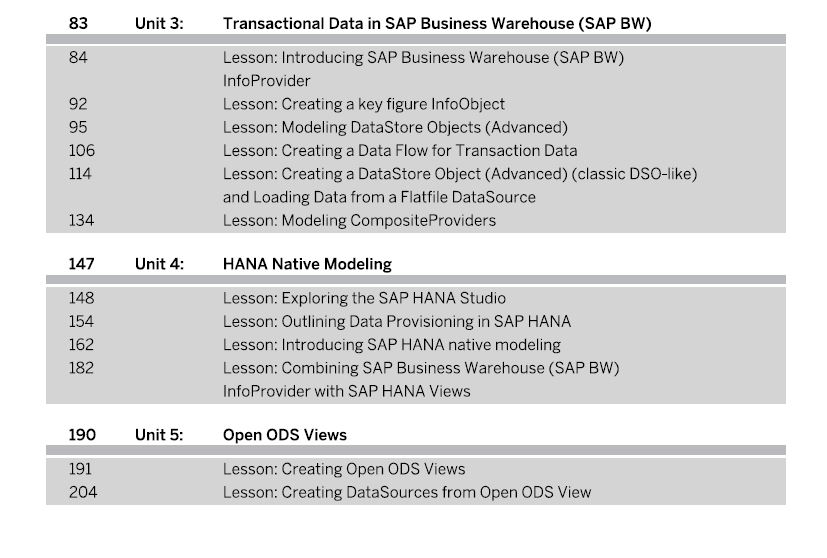Open Unit 3 Transactional Data heading
Screen dimensions: 827x558
437,24
